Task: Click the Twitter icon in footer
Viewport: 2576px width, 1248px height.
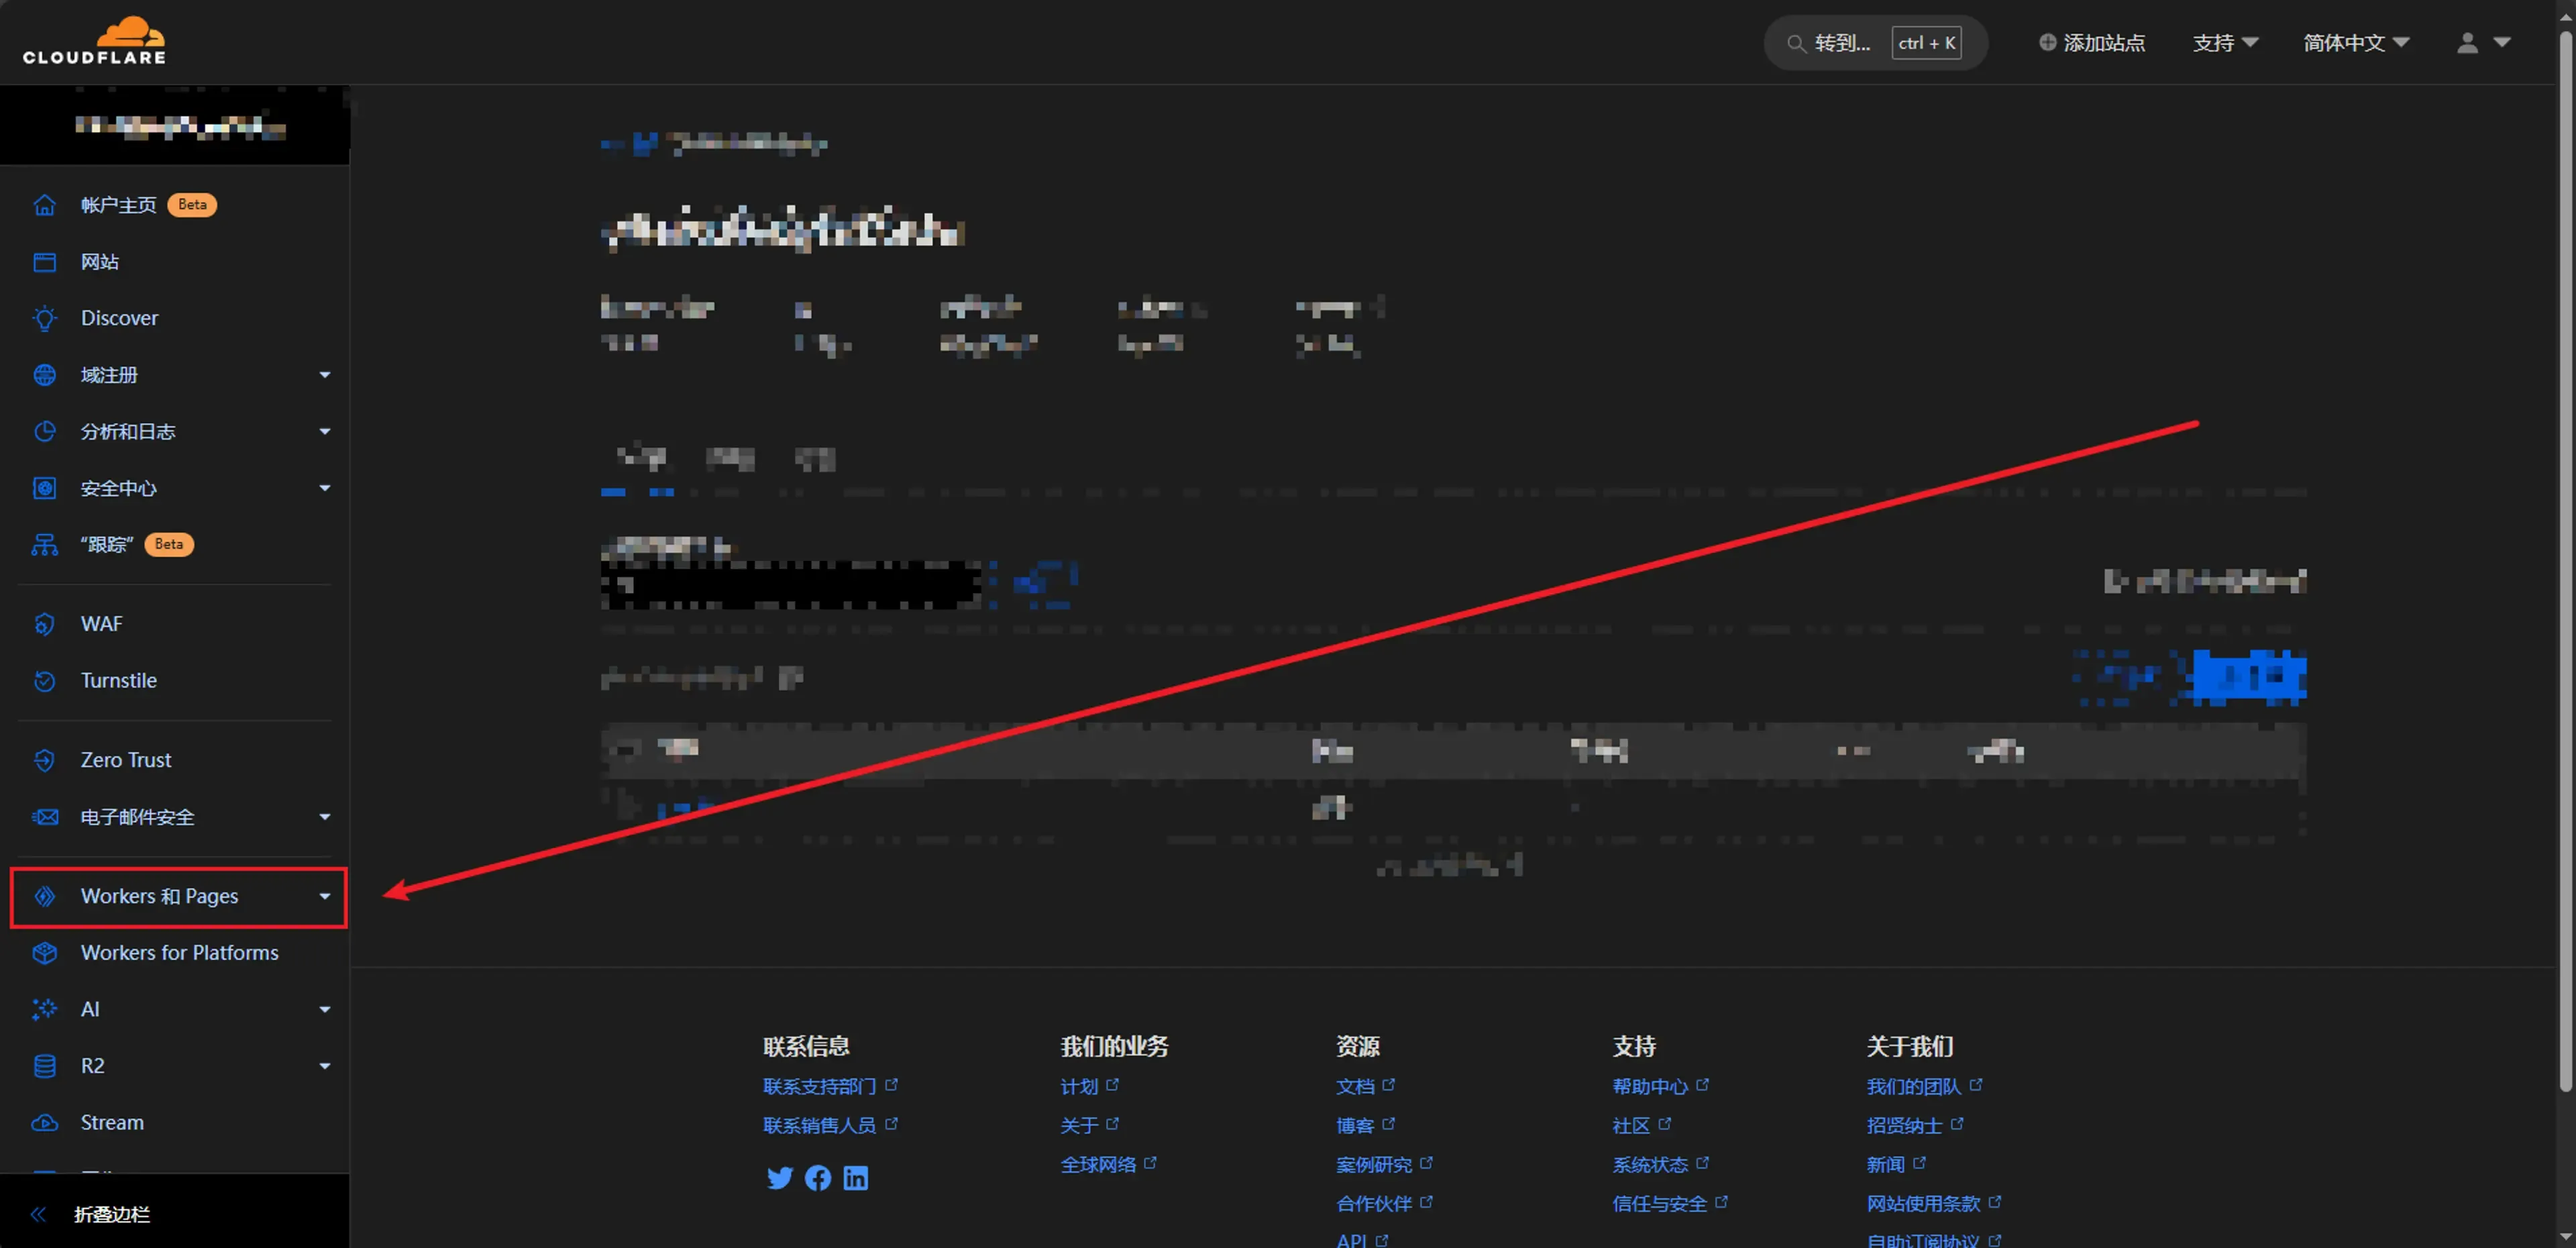Action: (779, 1178)
